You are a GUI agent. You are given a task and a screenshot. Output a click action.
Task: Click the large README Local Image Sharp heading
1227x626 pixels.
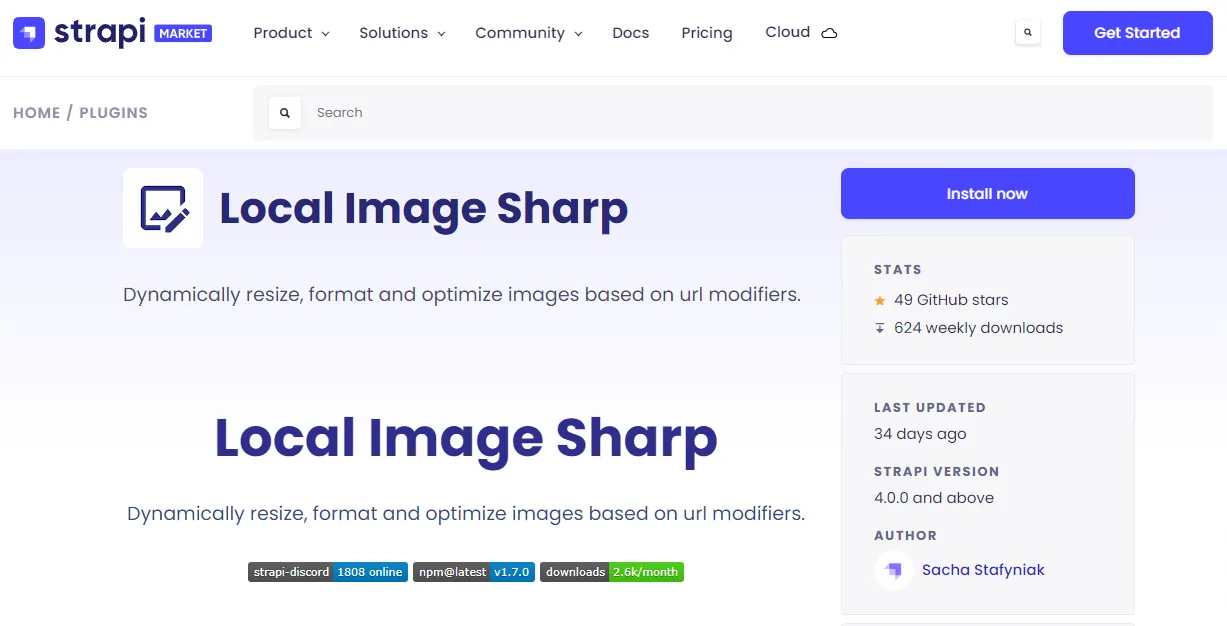[466, 438]
